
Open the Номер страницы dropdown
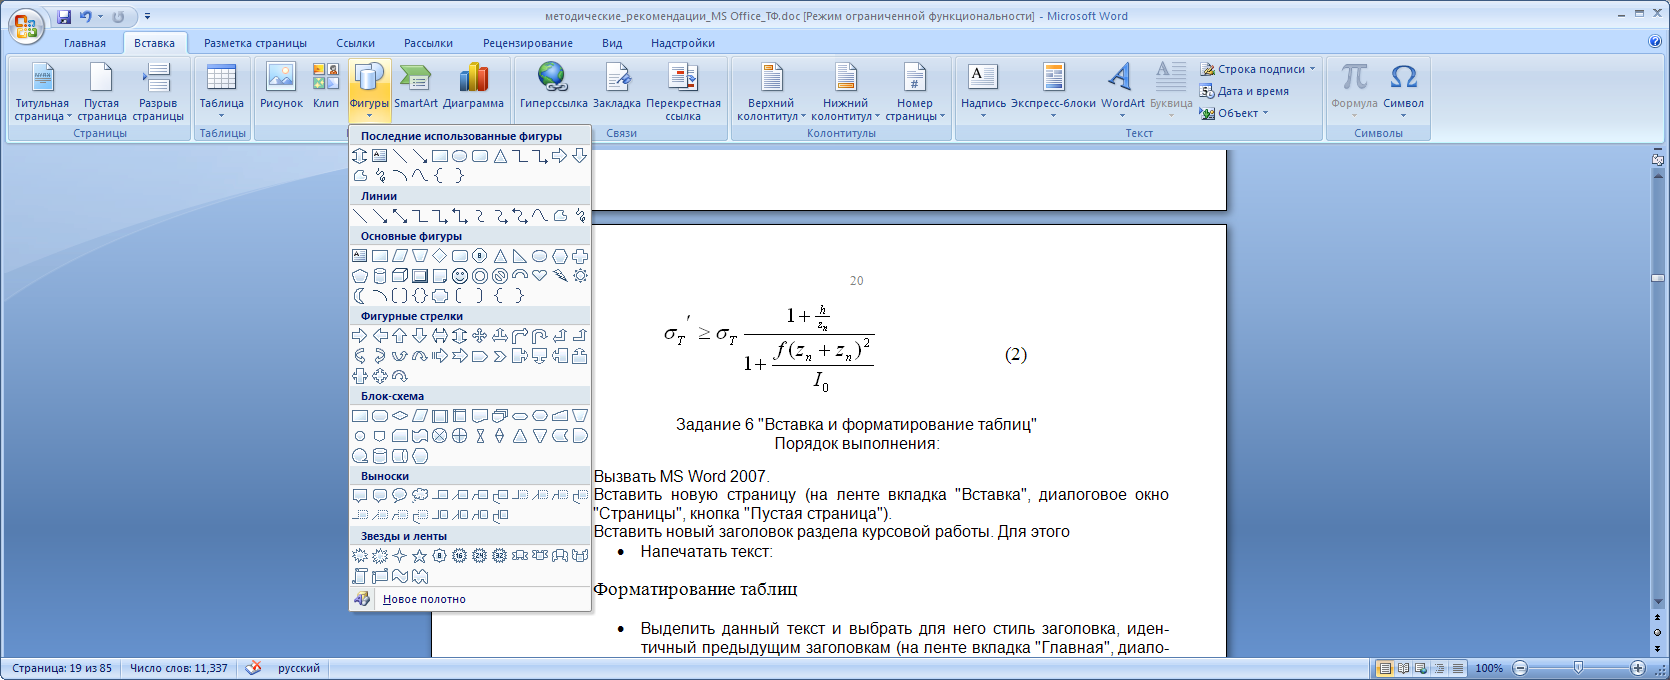(915, 91)
